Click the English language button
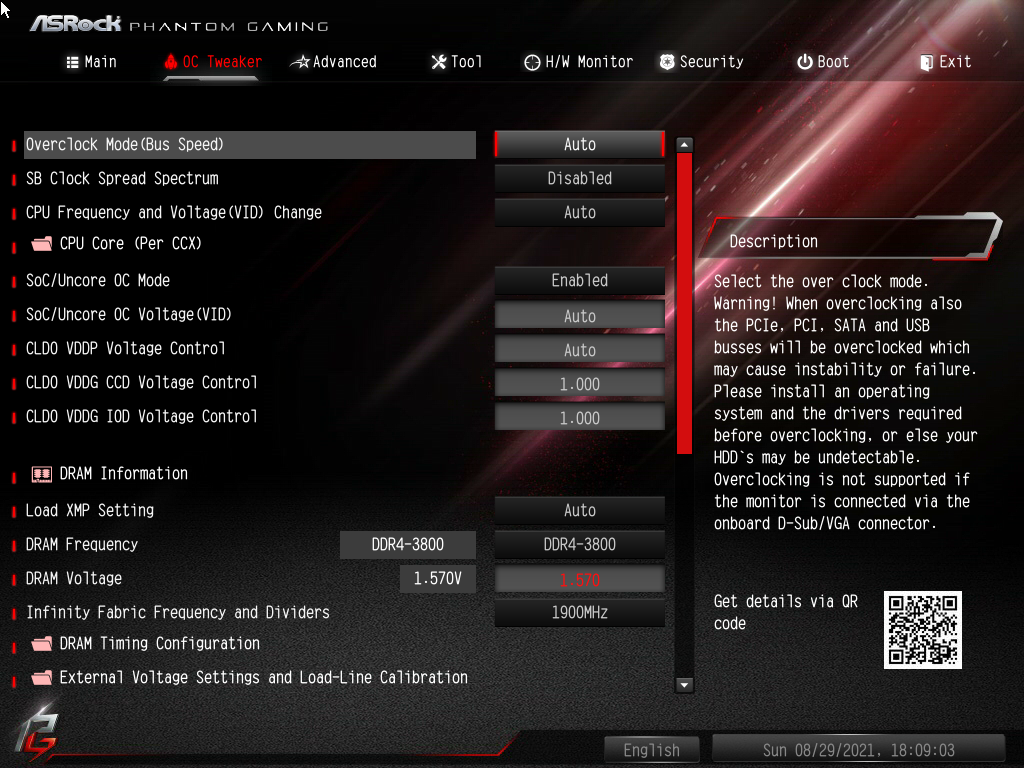 [x=652, y=750]
